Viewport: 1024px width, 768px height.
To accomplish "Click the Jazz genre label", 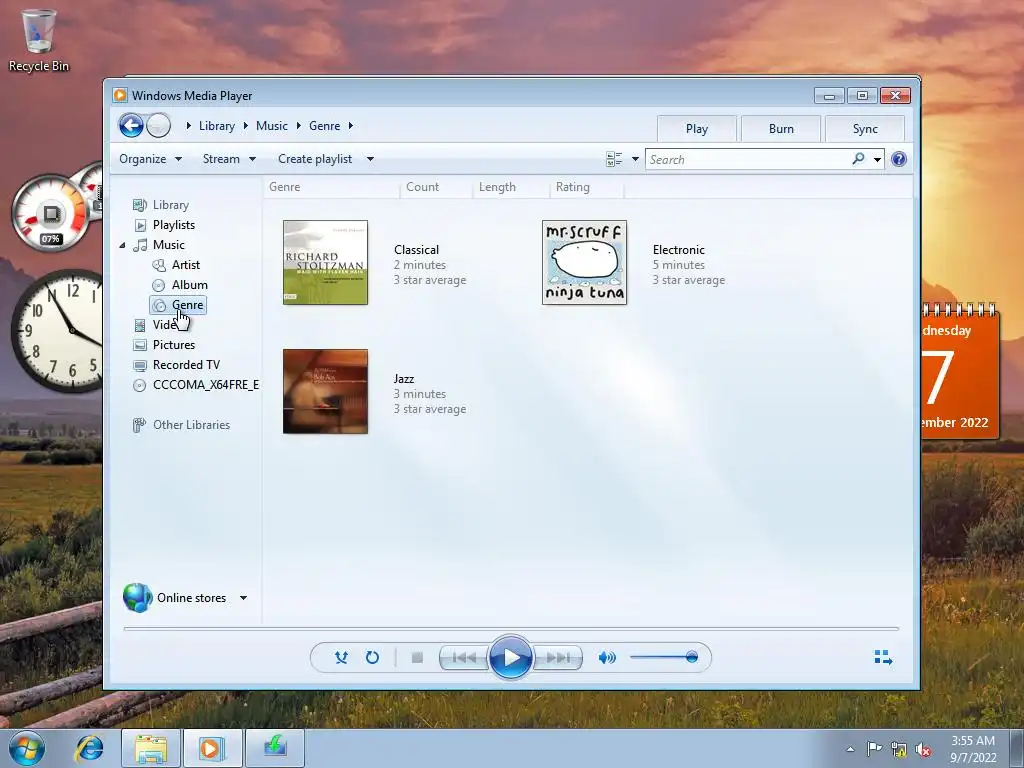I will coord(404,379).
